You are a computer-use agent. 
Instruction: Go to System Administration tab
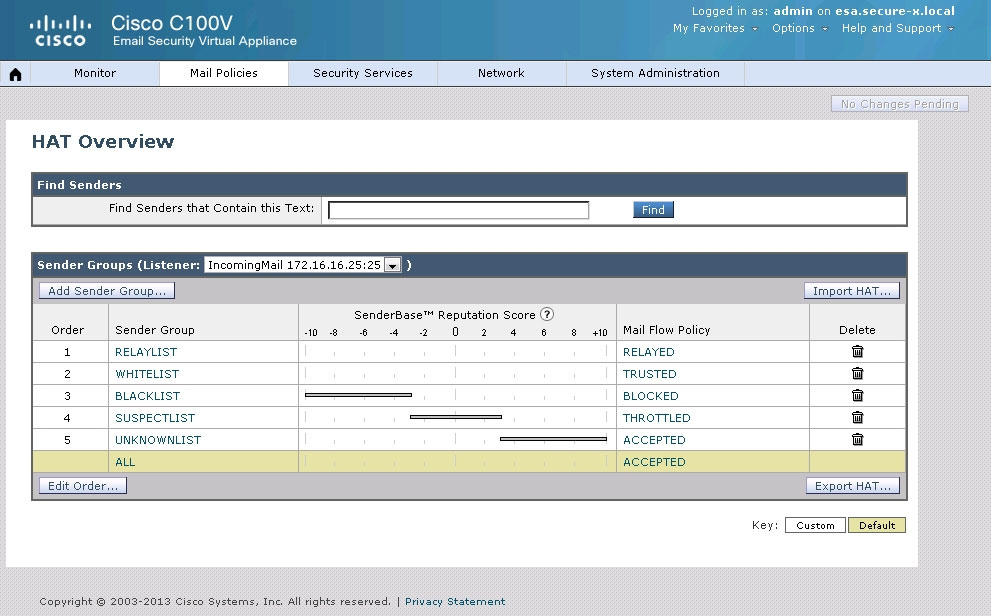click(x=655, y=73)
